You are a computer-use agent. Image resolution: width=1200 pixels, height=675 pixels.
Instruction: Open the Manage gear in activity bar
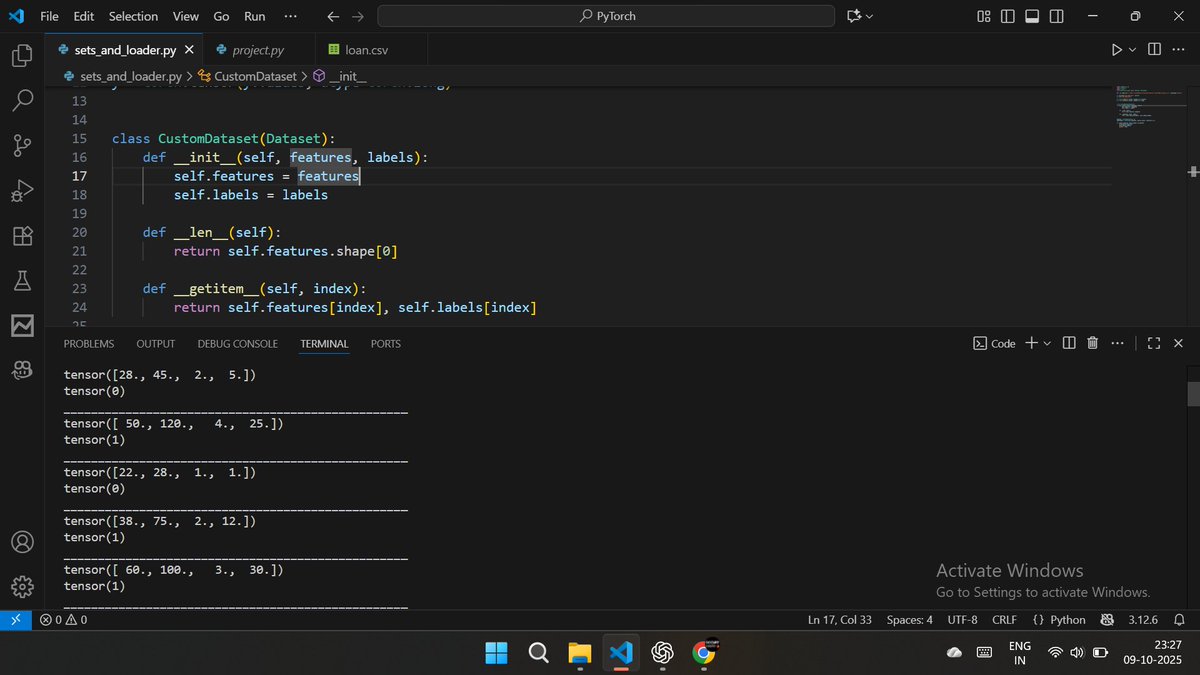tap(22, 586)
